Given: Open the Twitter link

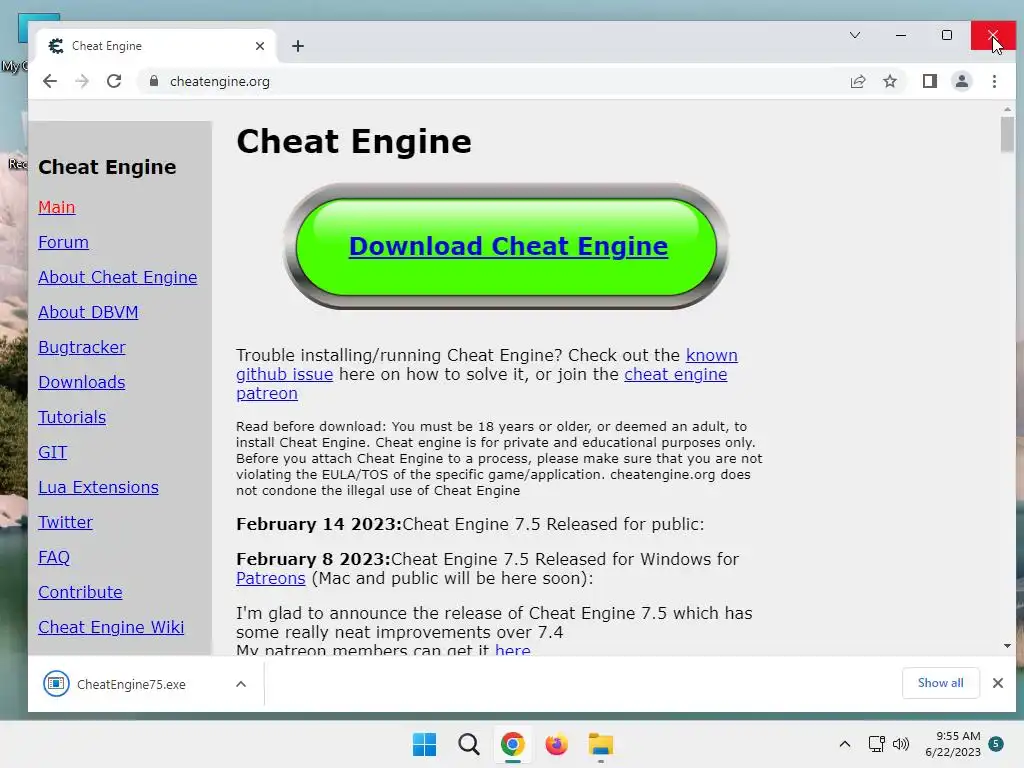Looking at the screenshot, I should pyautogui.click(x=65, y=522).
